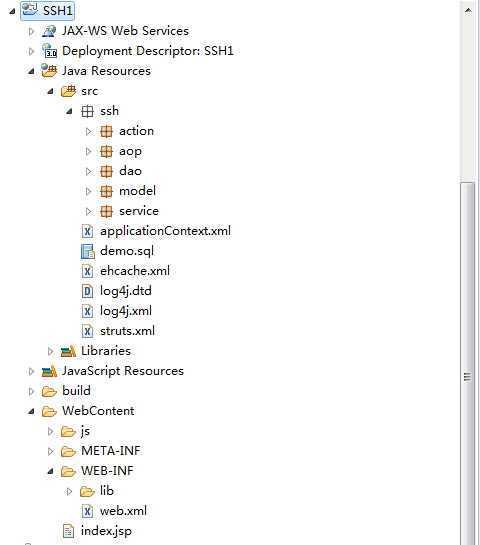Click the log4j.dtd file icon
Viewport: 480px width, 545px height.
87,291
